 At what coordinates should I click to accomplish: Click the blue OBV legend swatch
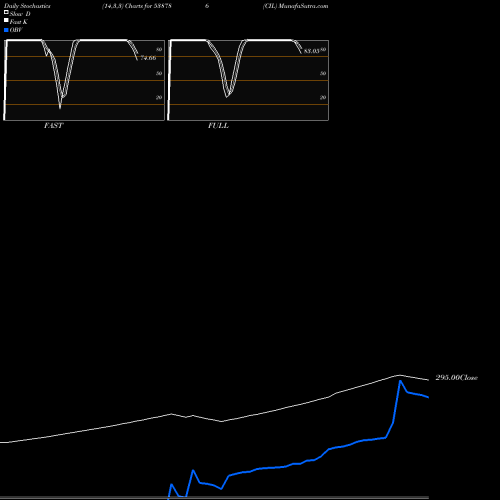(6, 30)
